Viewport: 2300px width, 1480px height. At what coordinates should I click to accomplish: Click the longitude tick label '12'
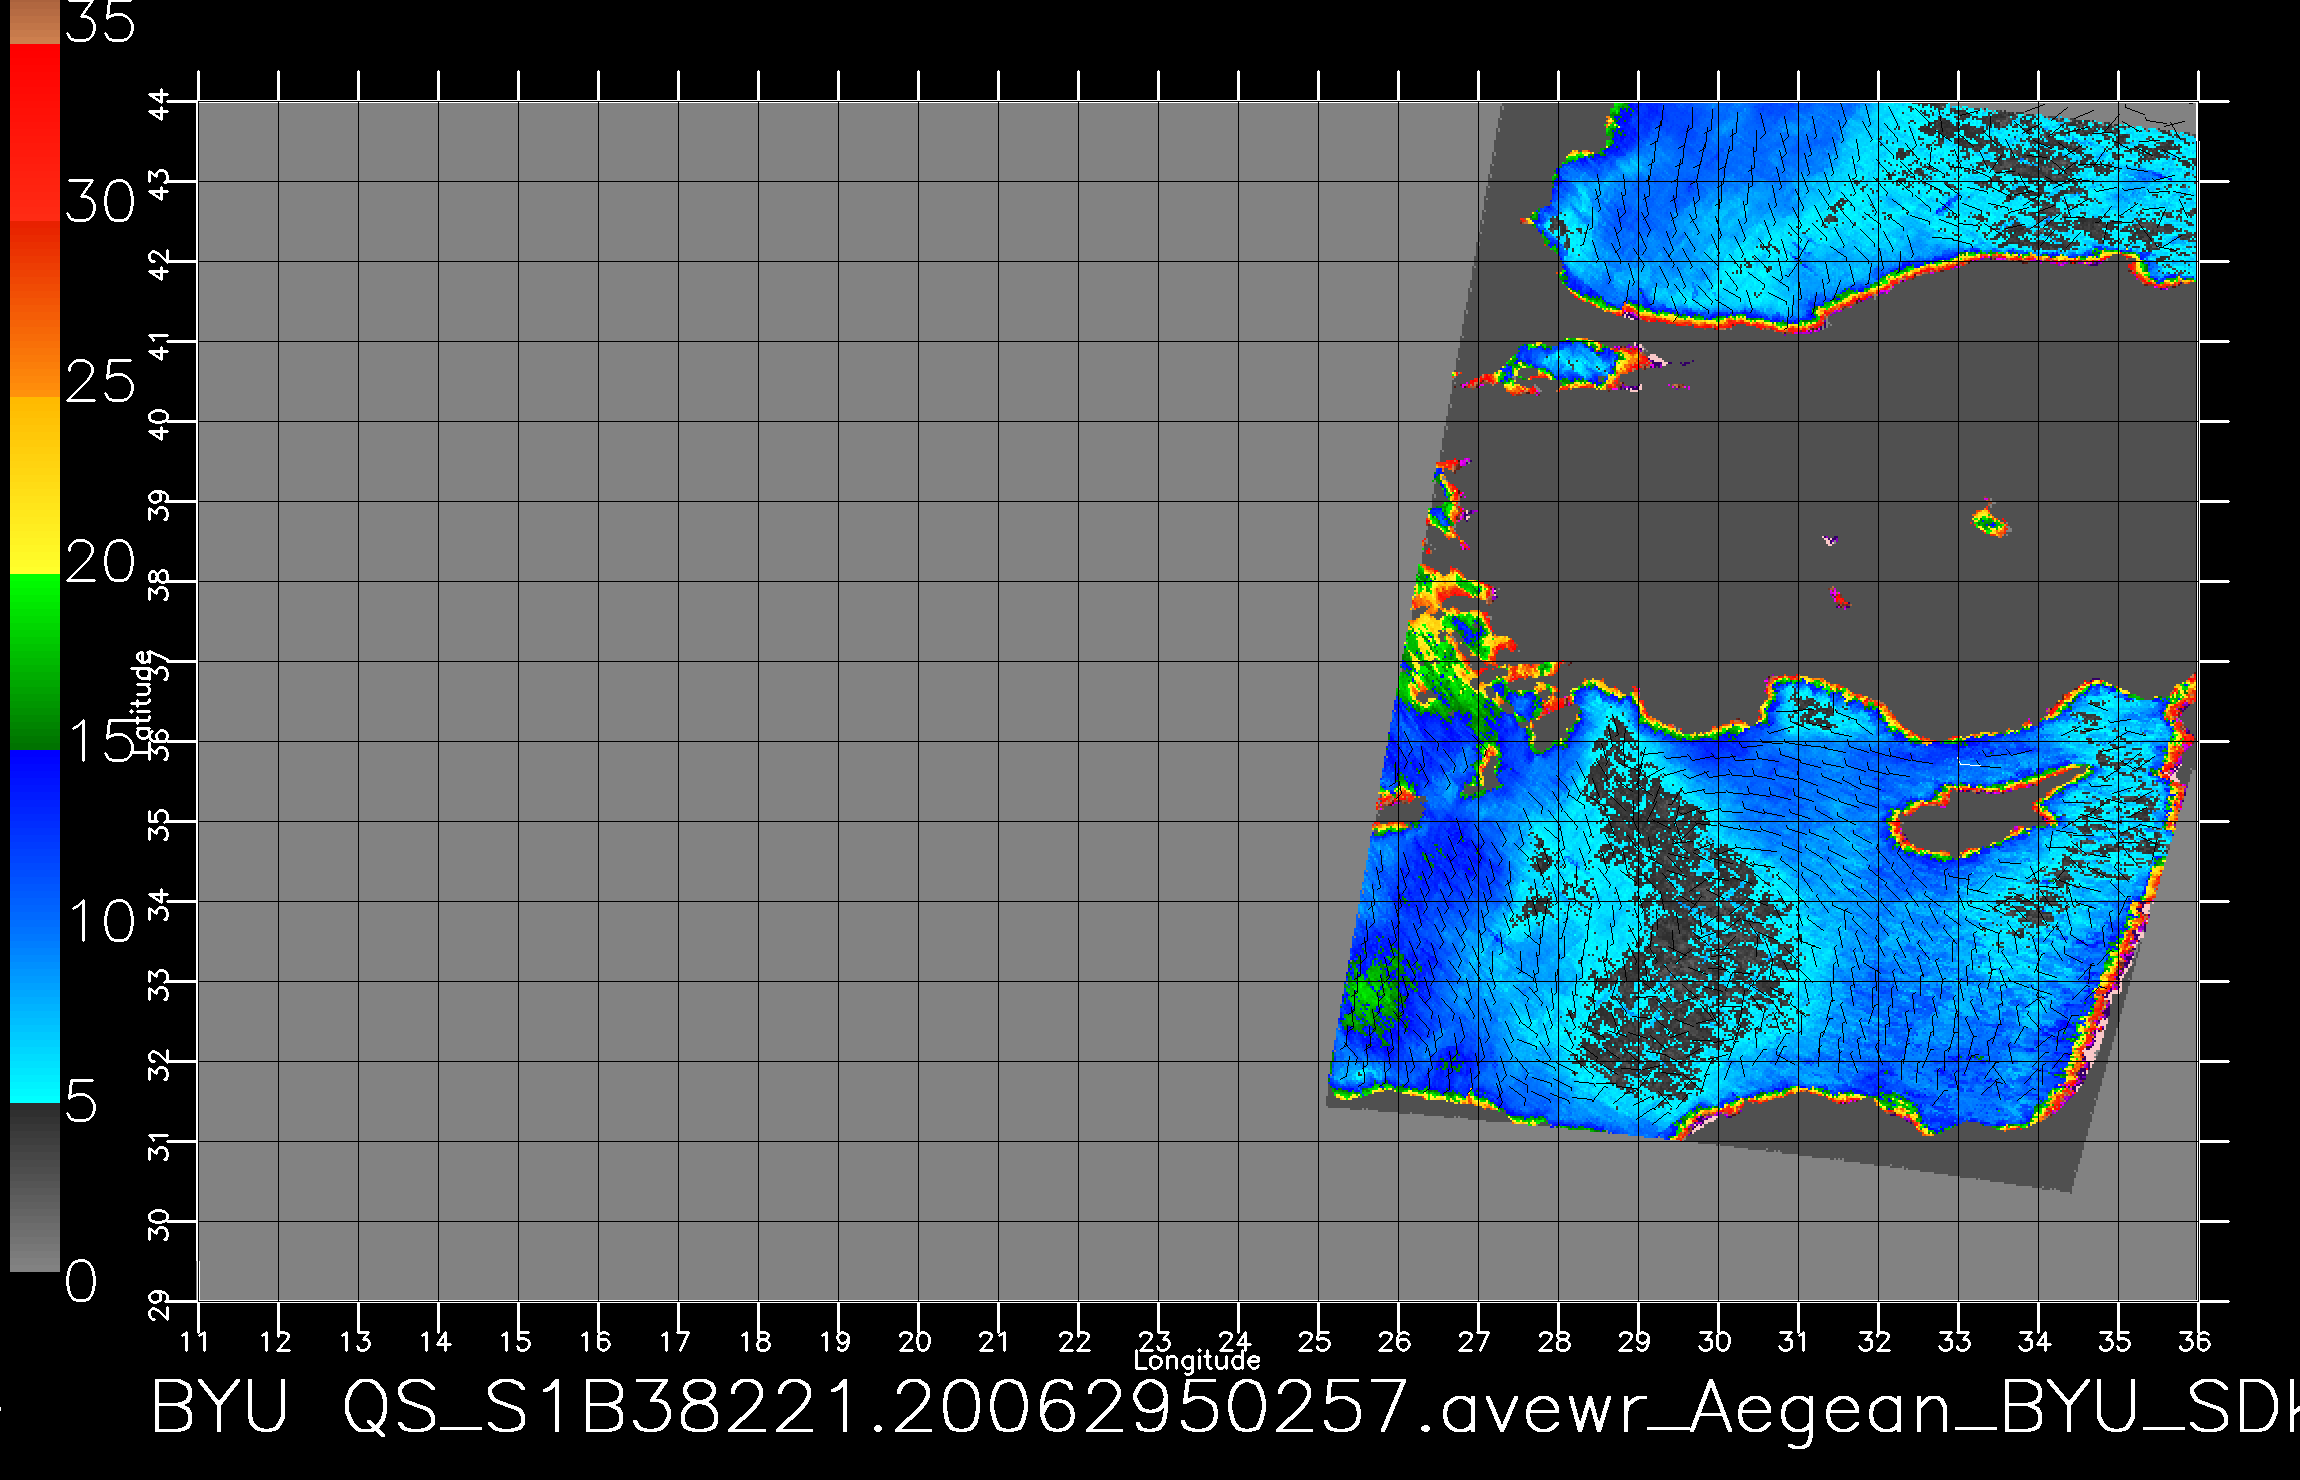coord(275,1341)
